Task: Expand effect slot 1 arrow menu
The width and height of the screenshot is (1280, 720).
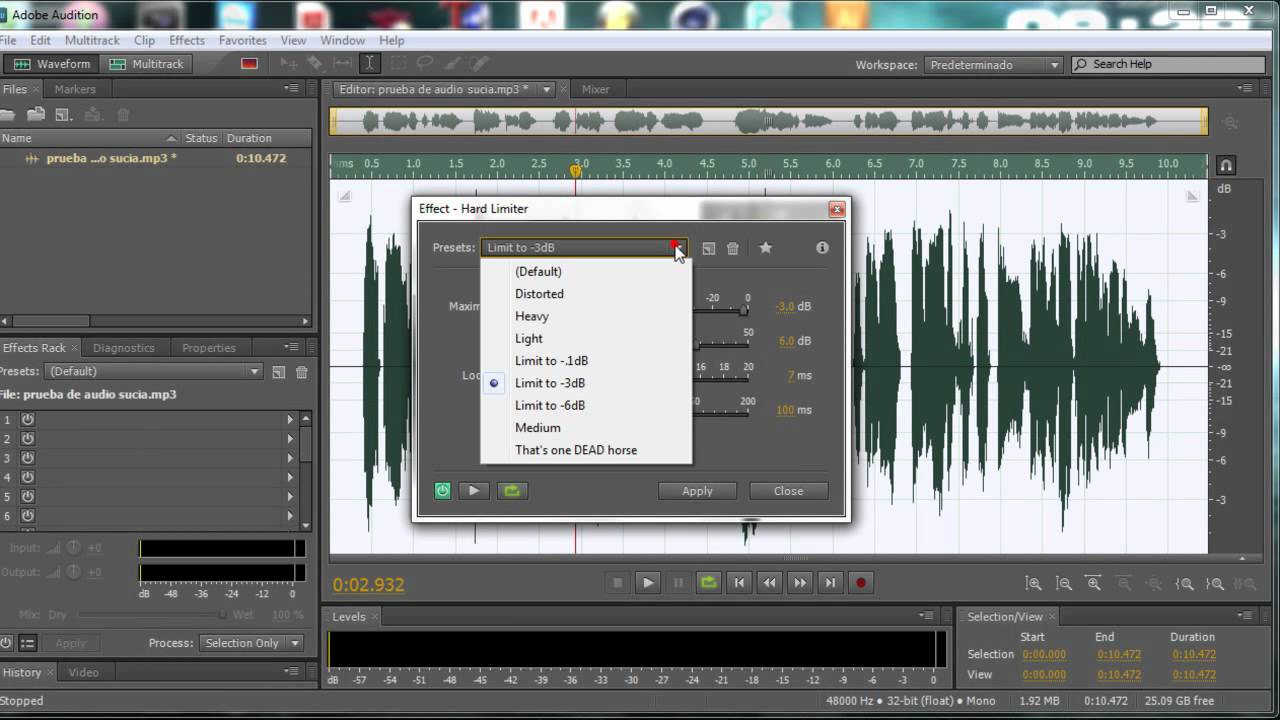Action: coord(291,420)
